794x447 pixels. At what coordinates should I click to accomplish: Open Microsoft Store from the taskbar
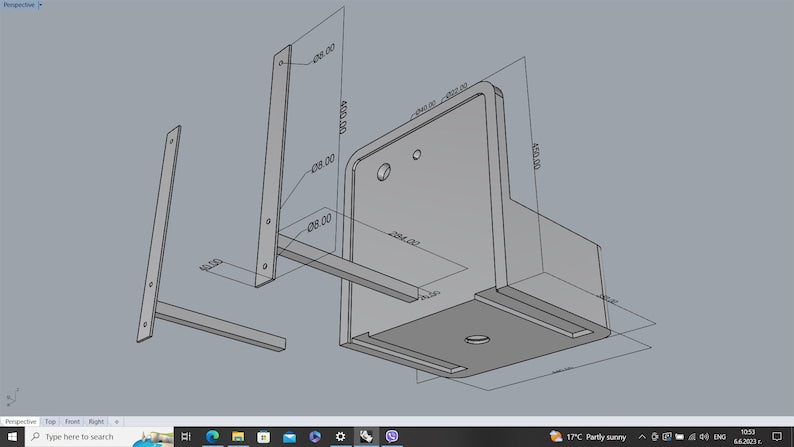click(x=263, y=436)
